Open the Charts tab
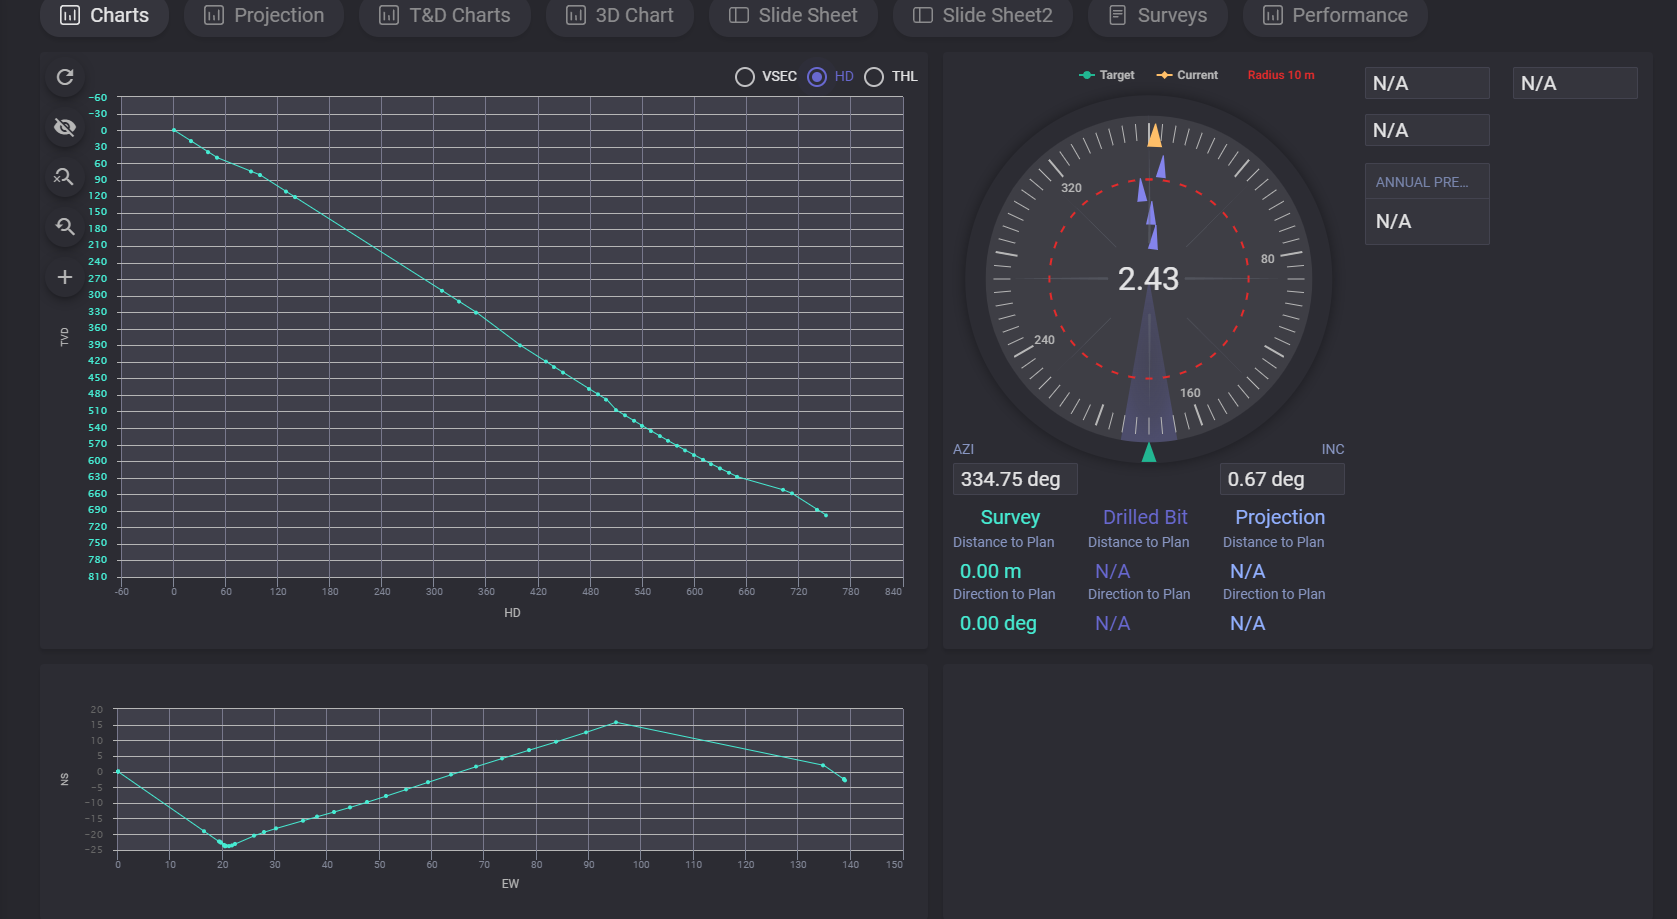The width and height of the screenshot is (1677, 919). [x=104, y=16]
